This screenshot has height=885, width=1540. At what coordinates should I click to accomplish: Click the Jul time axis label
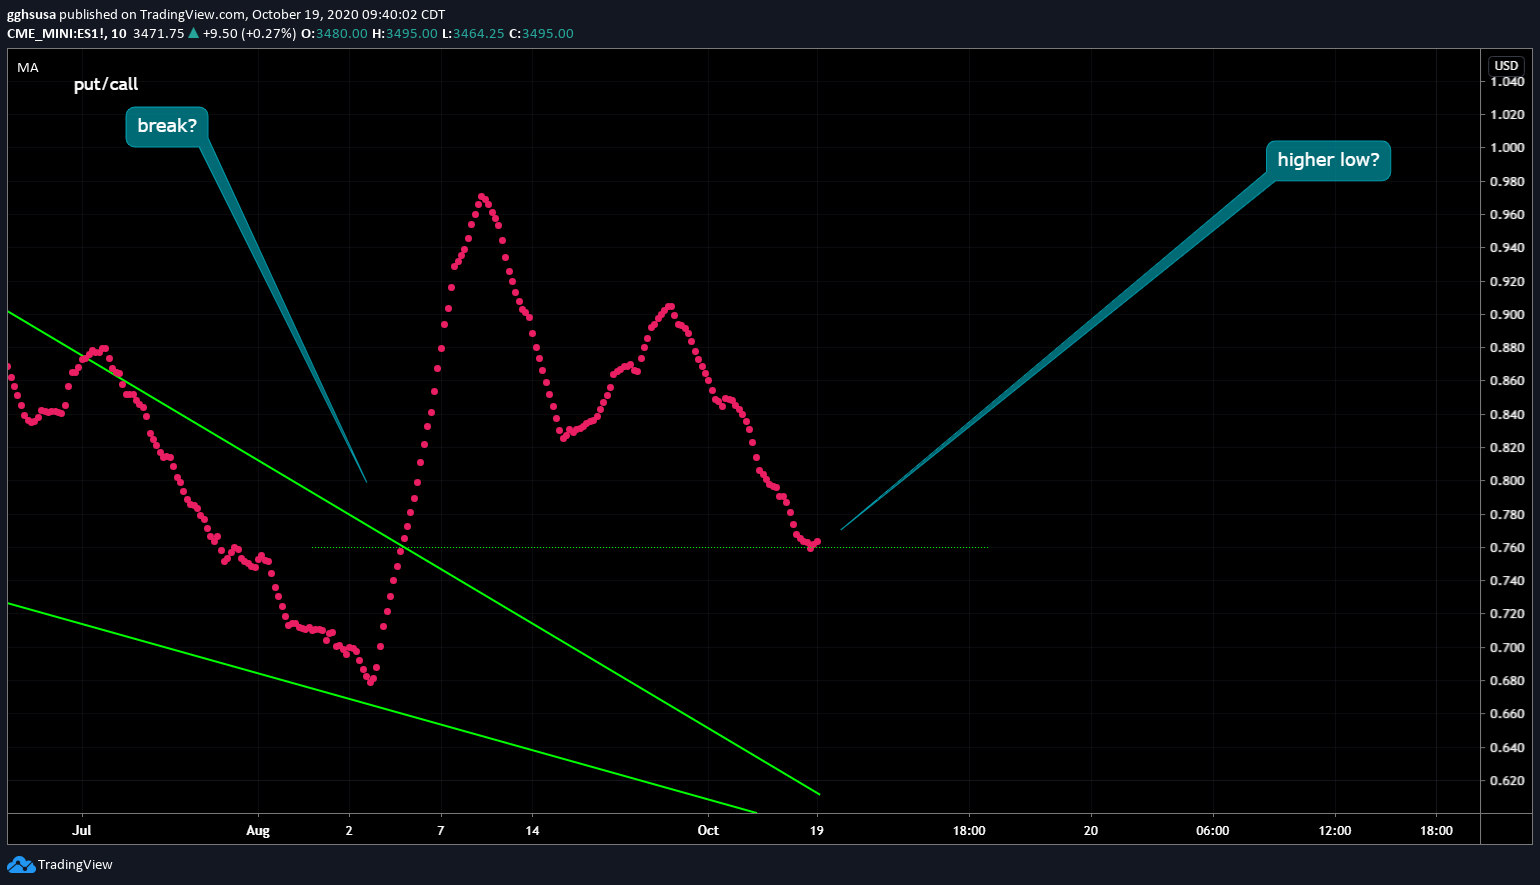tap(82, 830)
